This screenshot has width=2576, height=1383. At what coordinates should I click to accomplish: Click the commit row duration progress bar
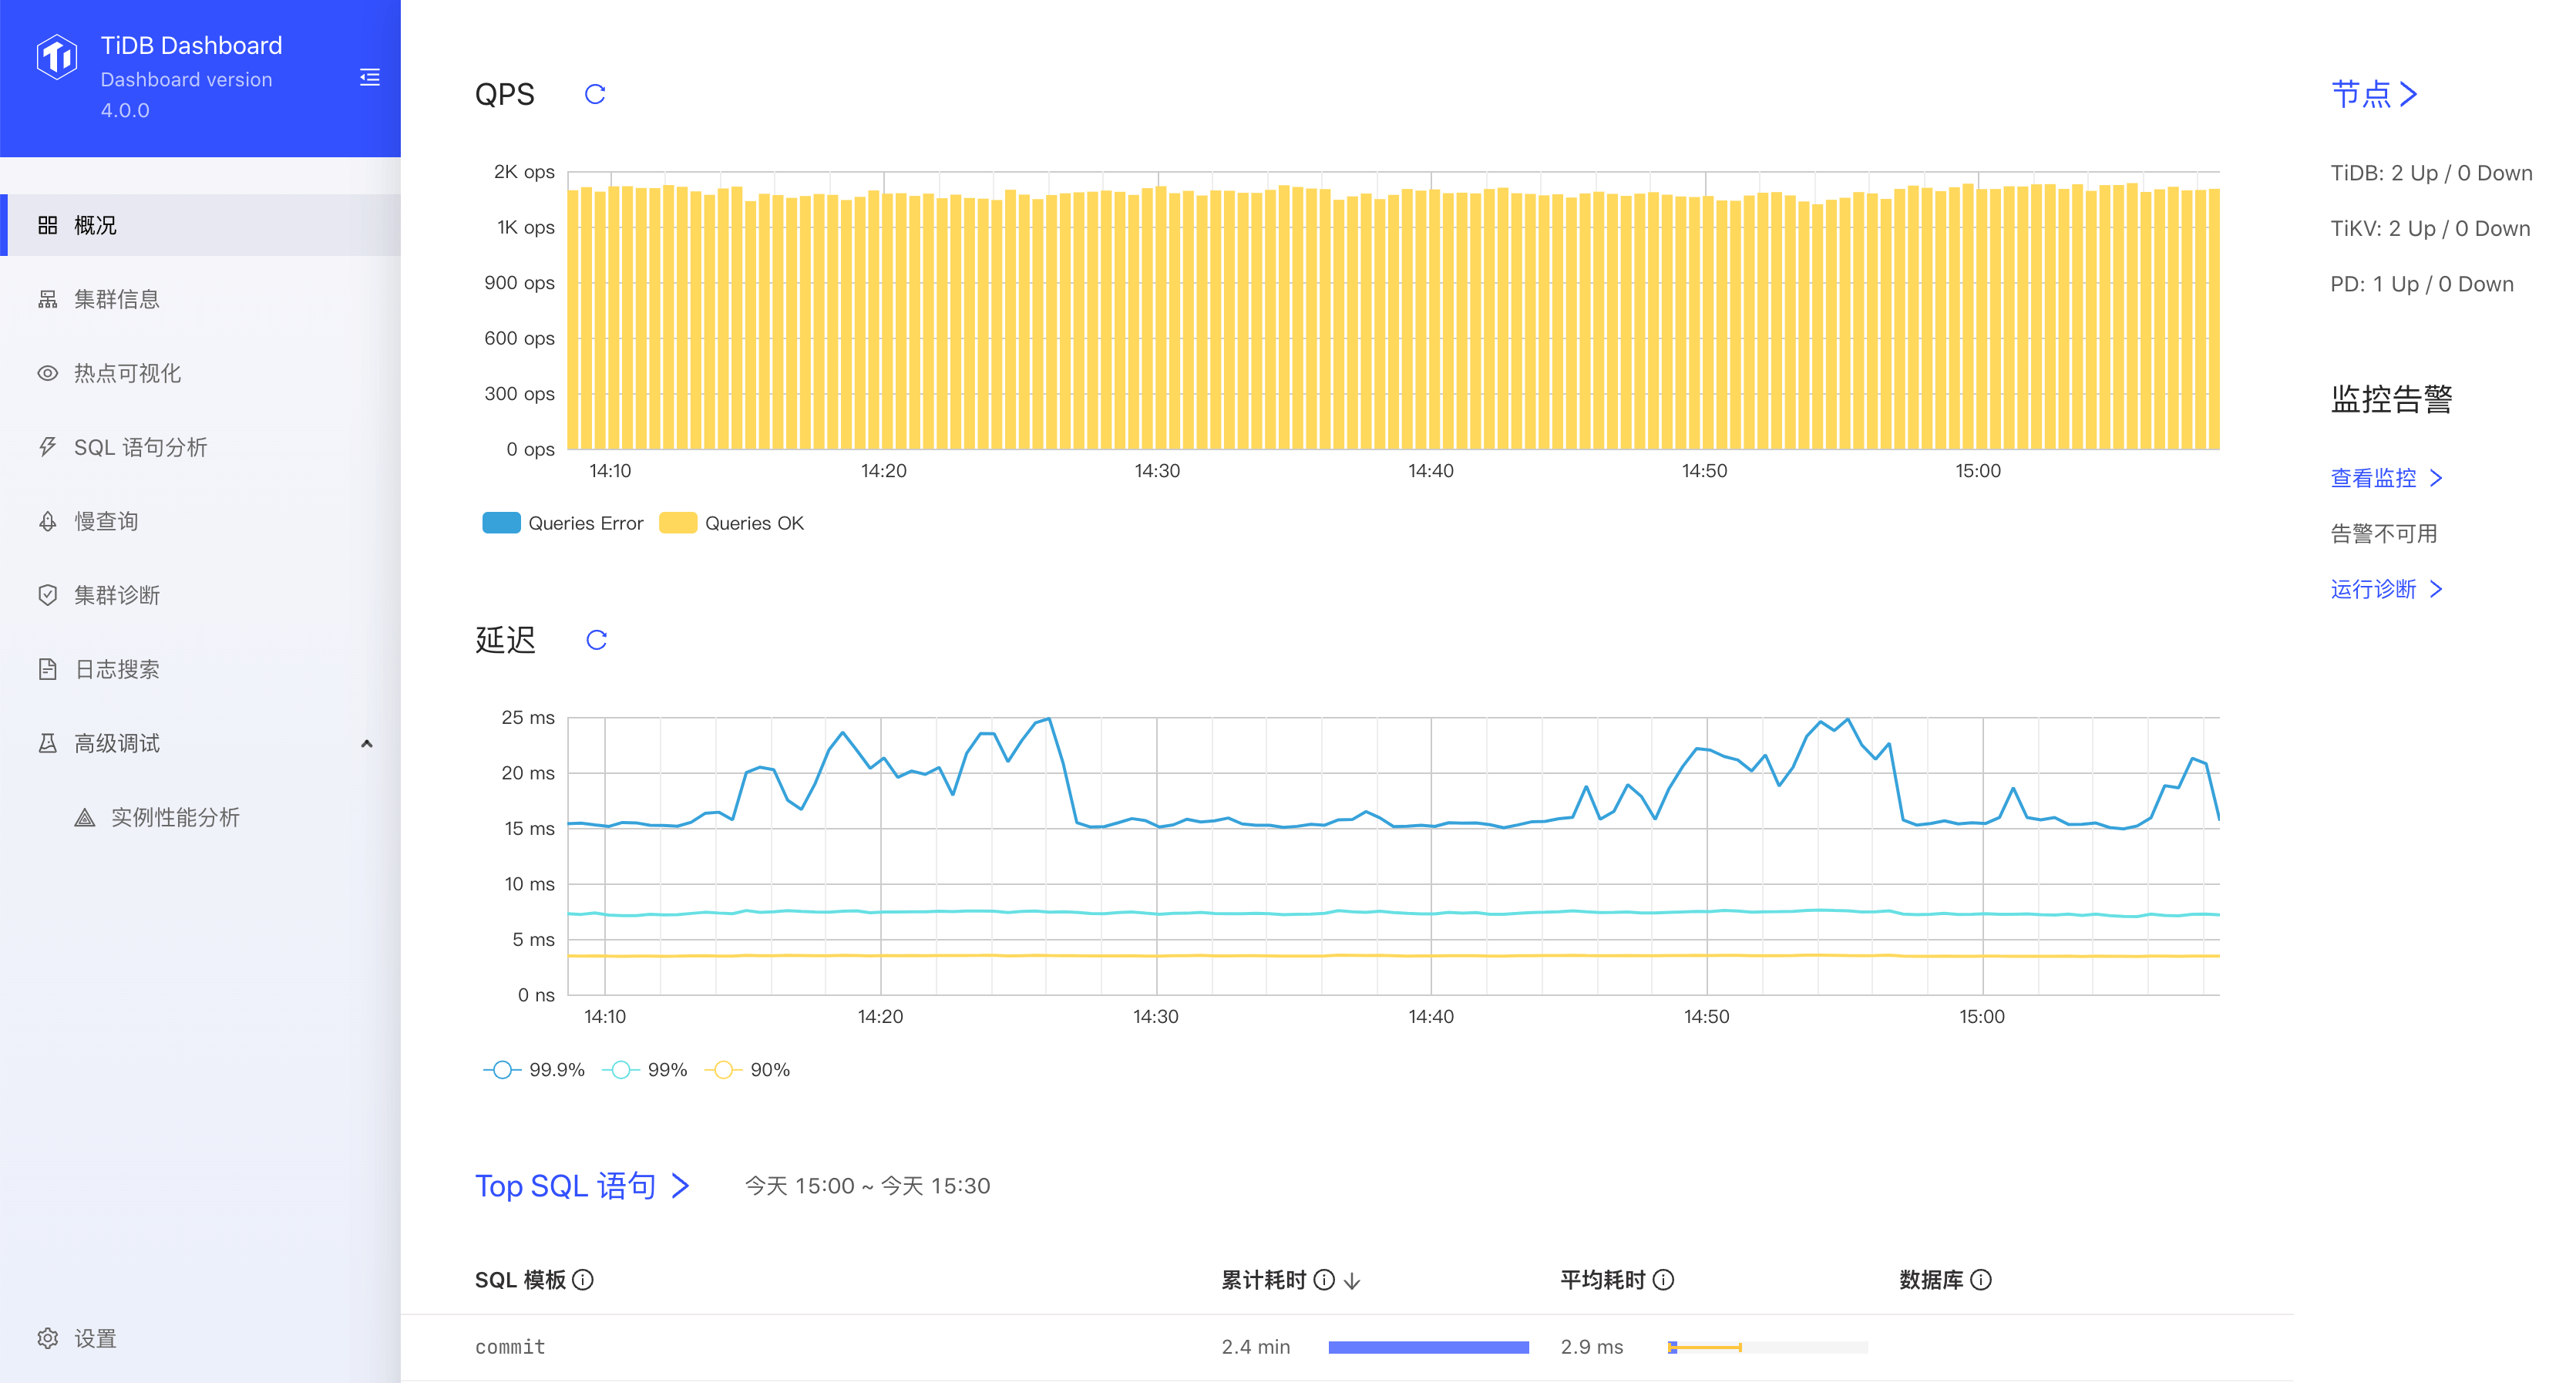1428,1347
